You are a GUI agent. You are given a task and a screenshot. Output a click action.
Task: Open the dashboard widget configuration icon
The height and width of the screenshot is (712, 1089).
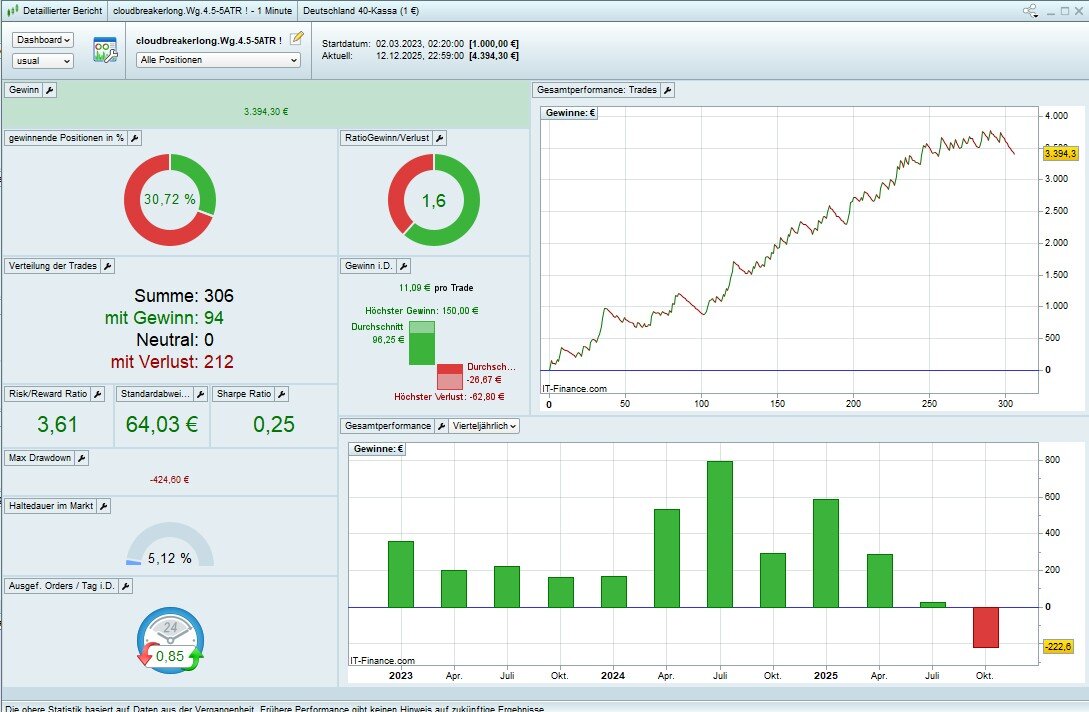coord(105,49)
